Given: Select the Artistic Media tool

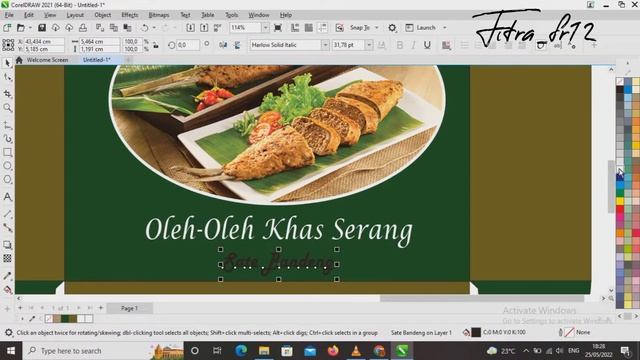Looking at the screenshot, I should point(7,139).
